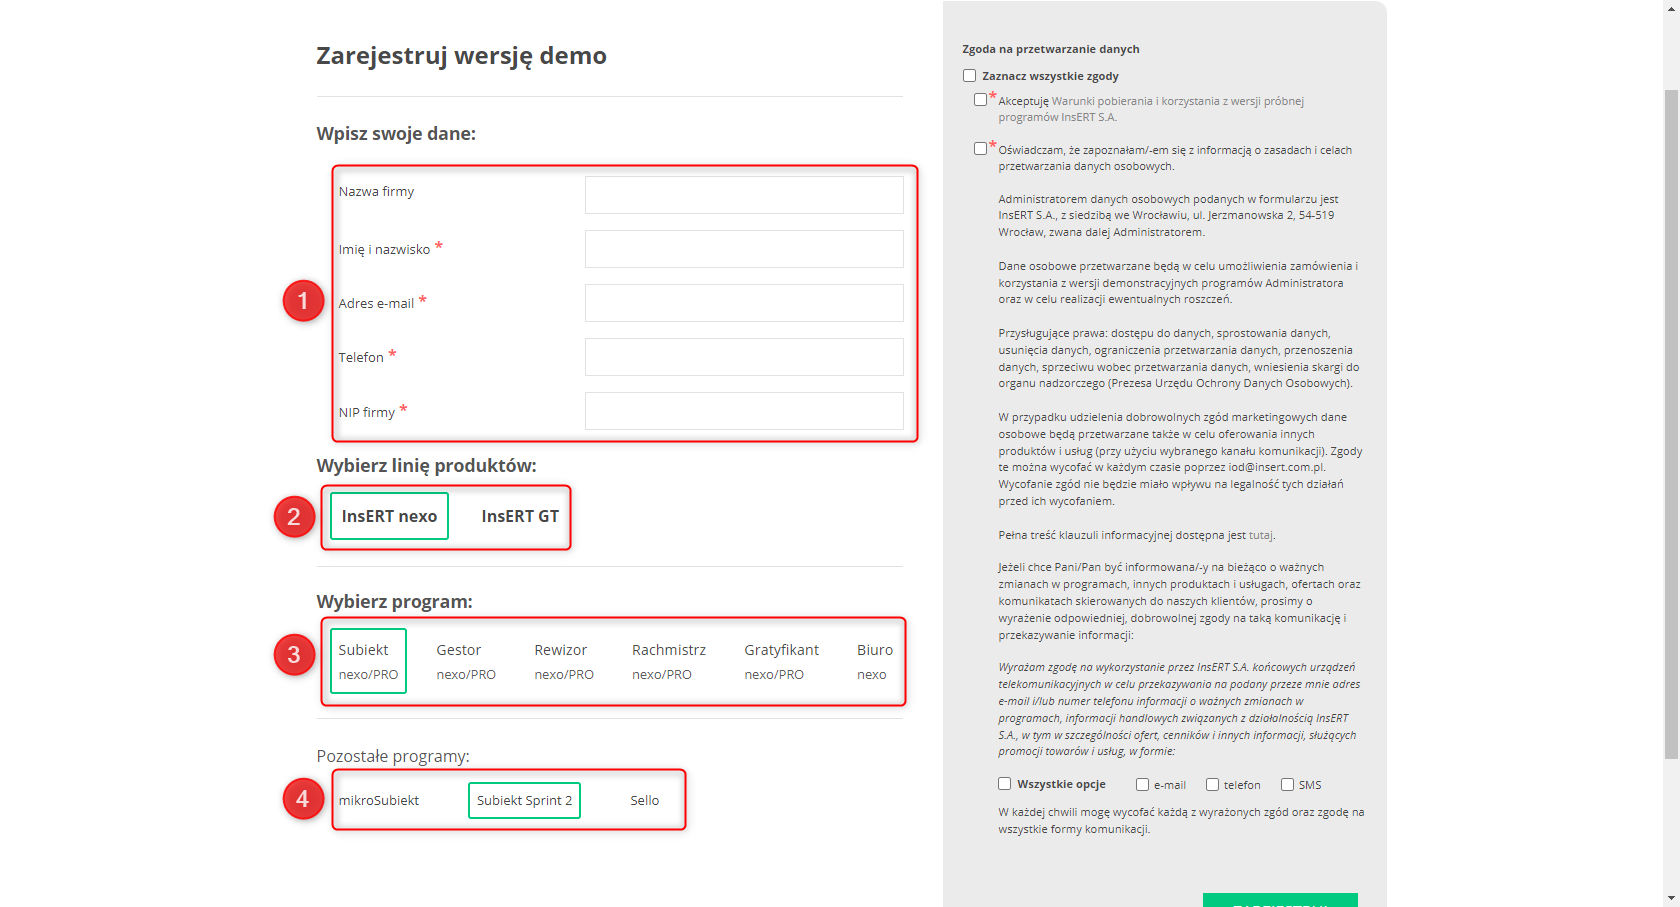Pick Rewizor nexo/PRO program
Screen dimensions: 1680x907
click(564, 661)
